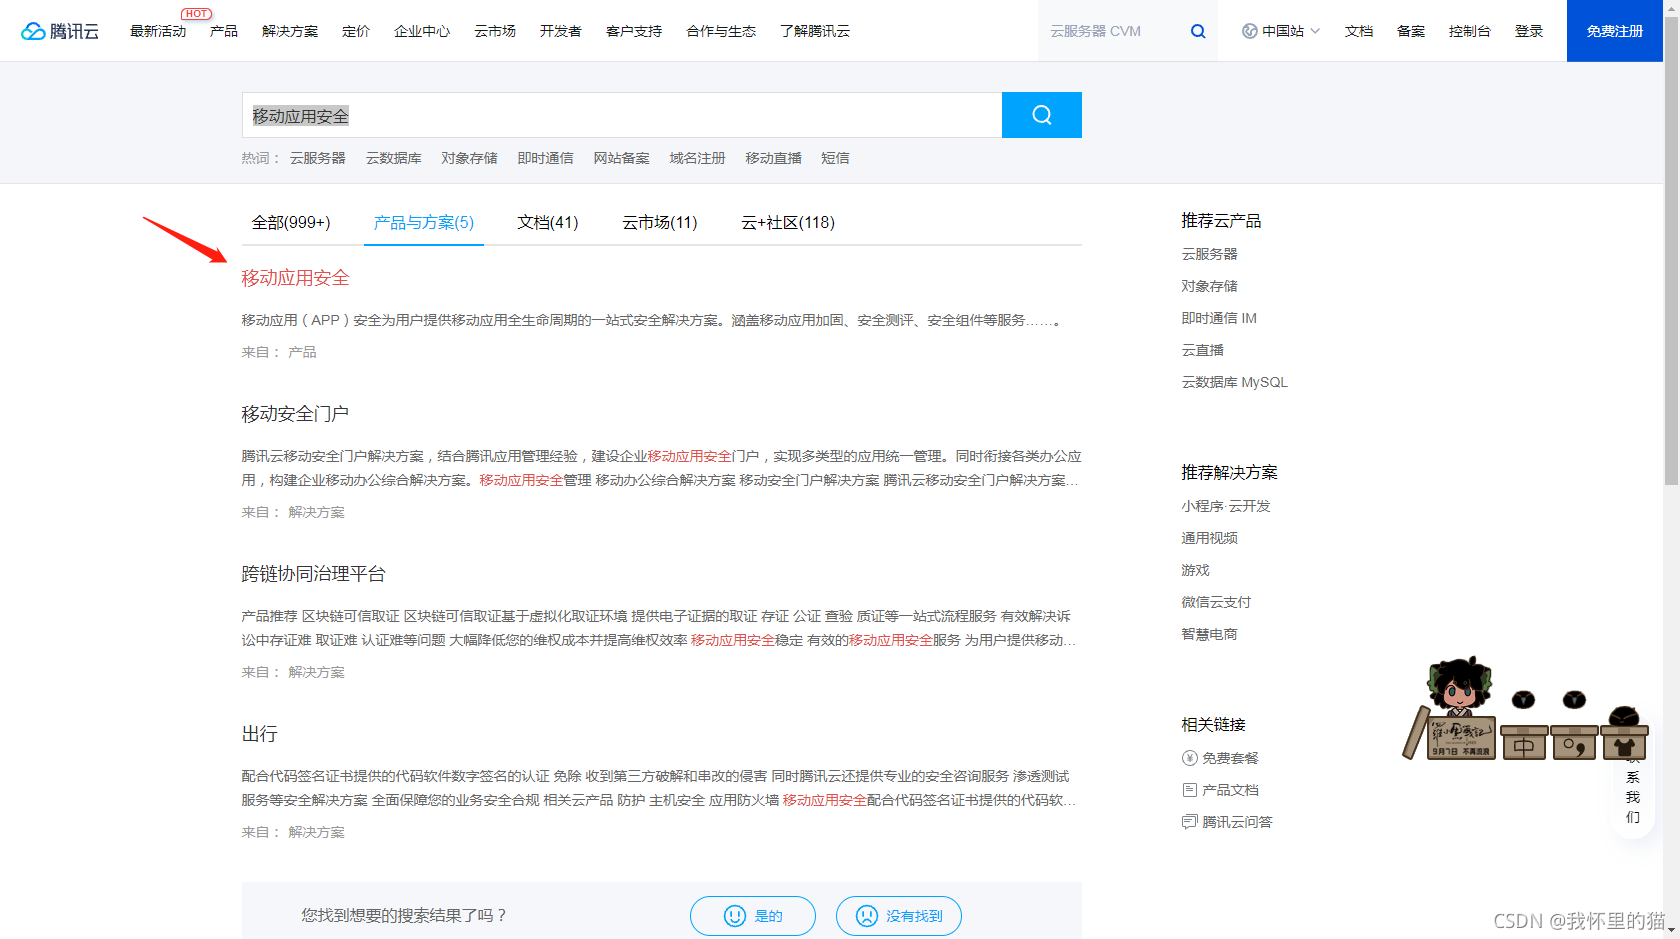Open recommended solution 智慧电商
Image resolution: width=1680 pixels, height=939 pixels.
1210,634
